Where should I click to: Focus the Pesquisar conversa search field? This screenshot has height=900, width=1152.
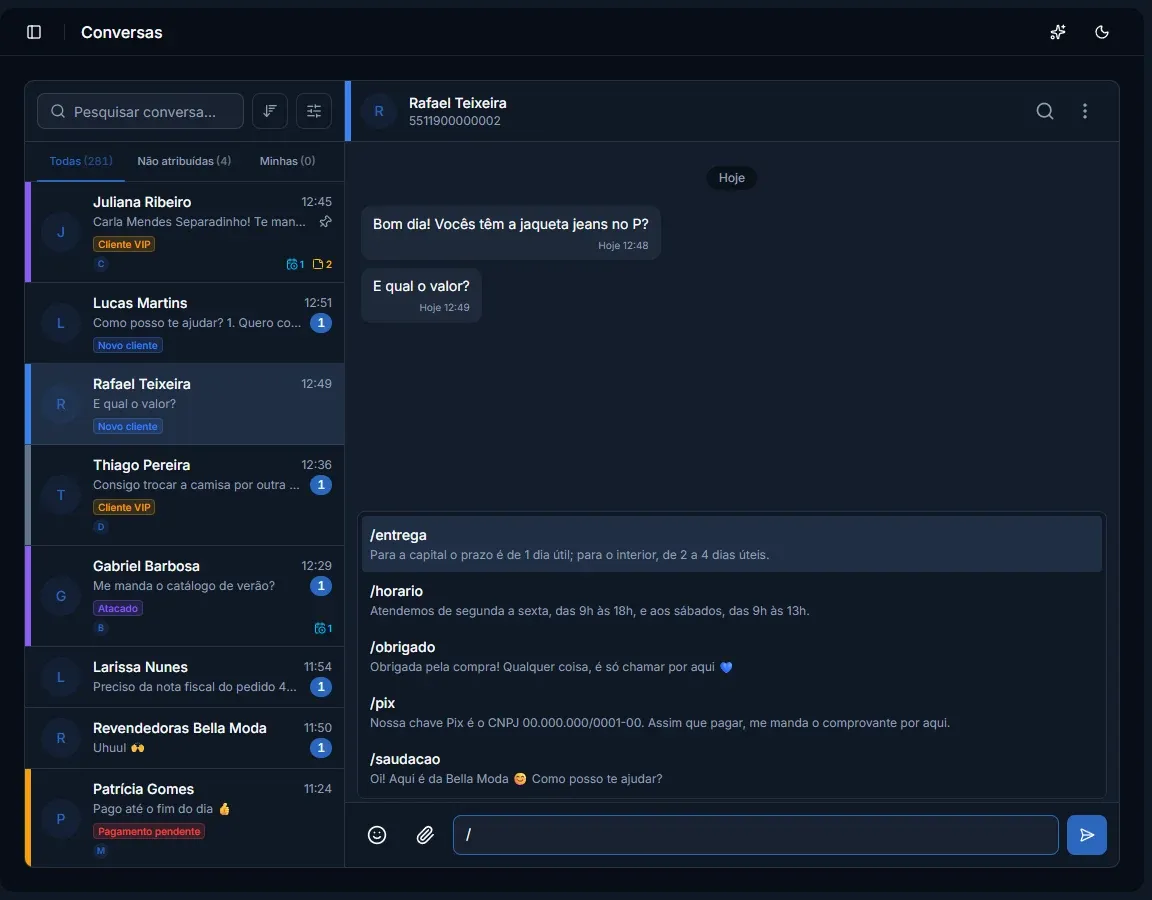[x=140, y=111]
